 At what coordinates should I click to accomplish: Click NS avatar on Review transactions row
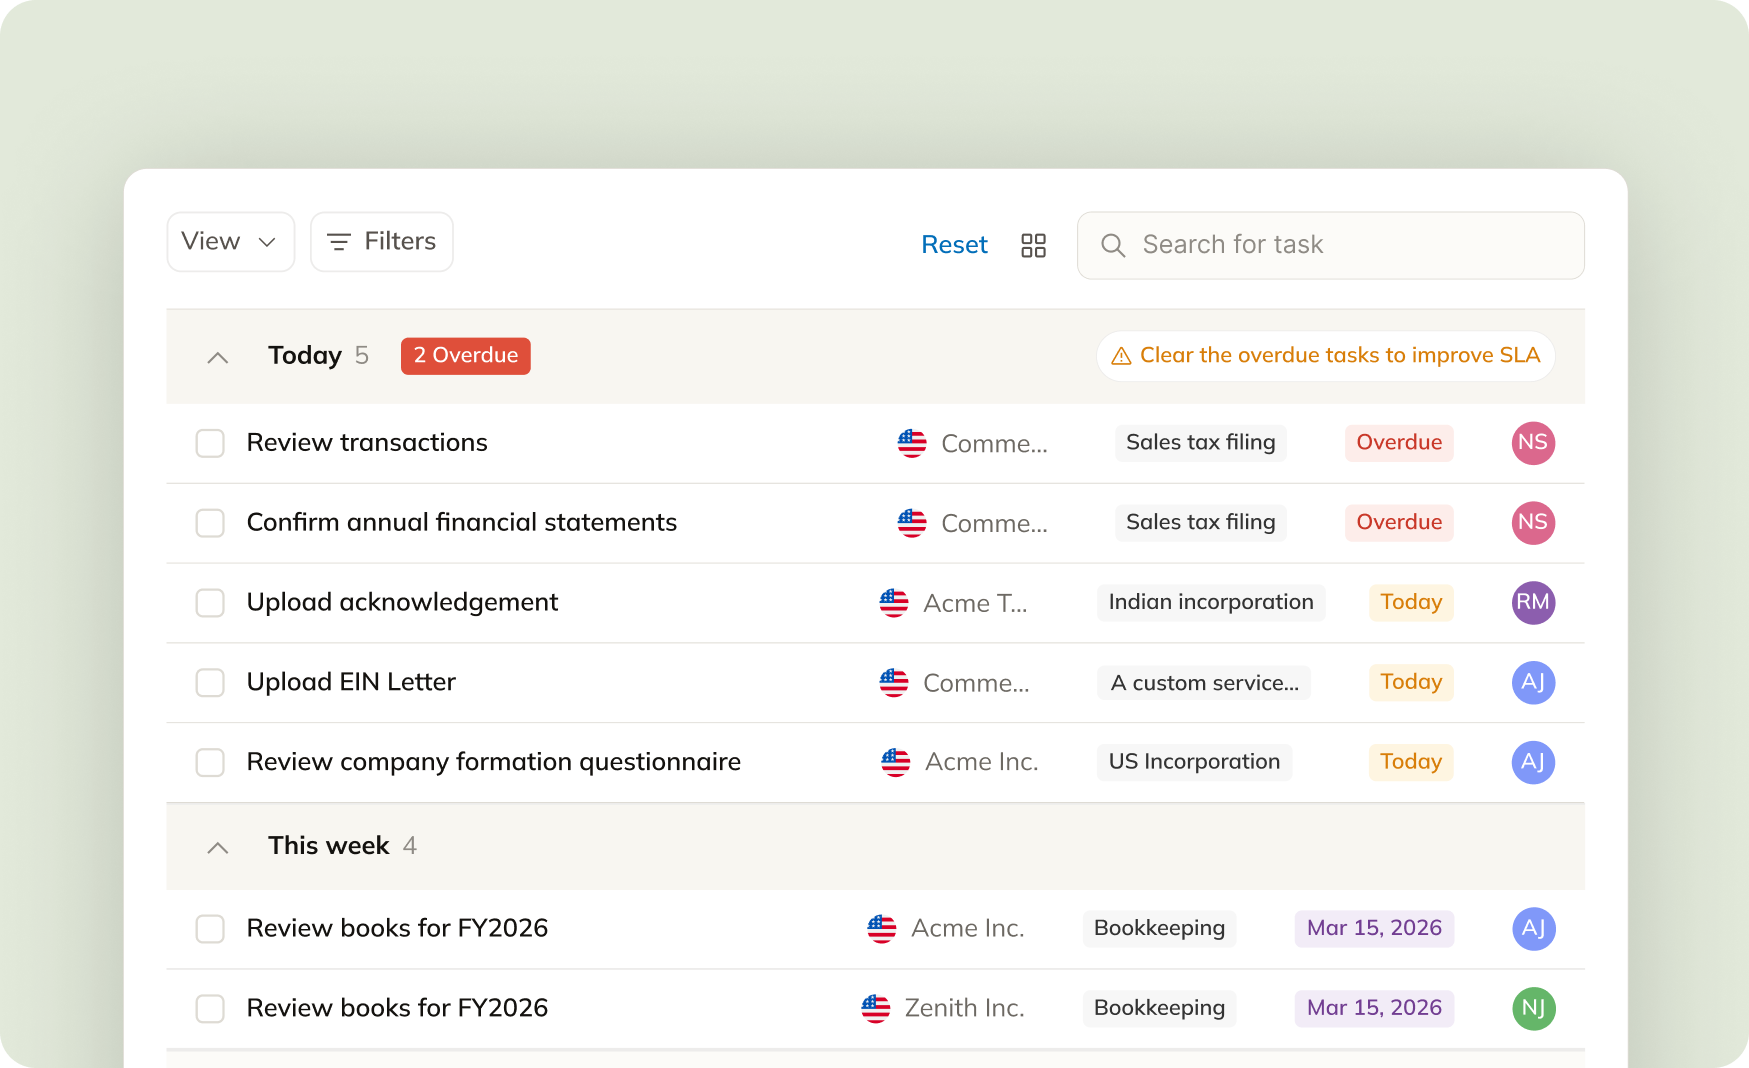point(1533,443)
